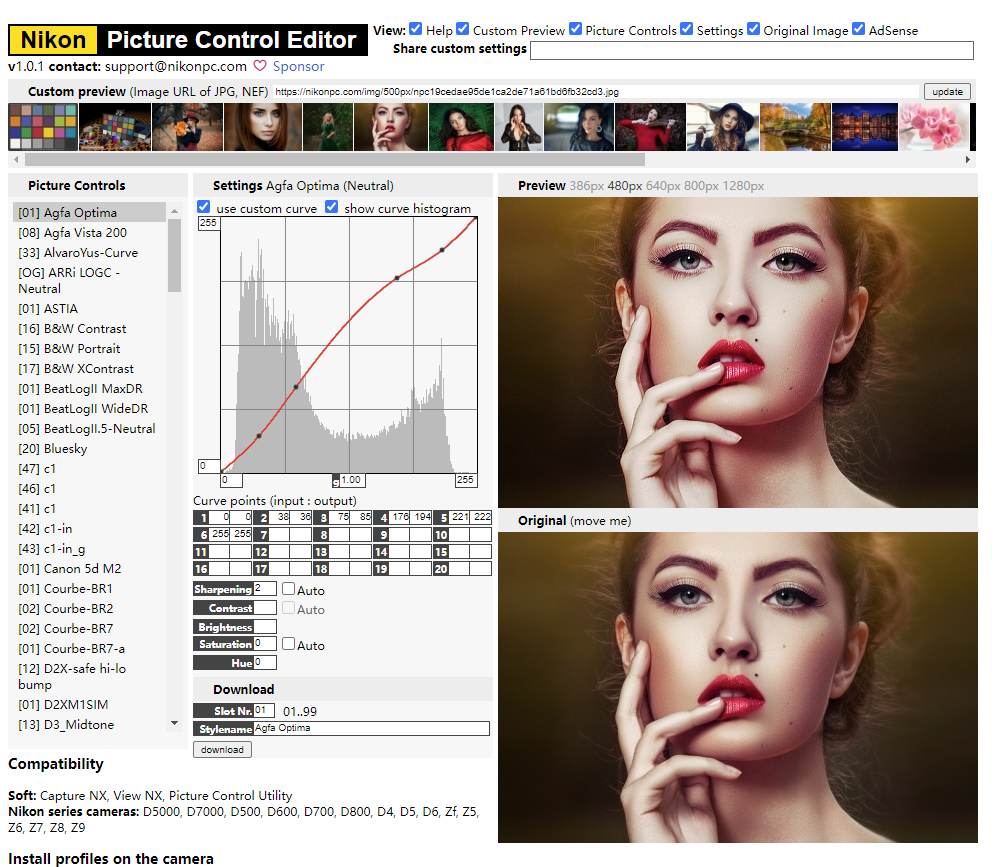Click curve point 5 output value field
Screen dimensions: 997x867
click(x=482, y=517)
